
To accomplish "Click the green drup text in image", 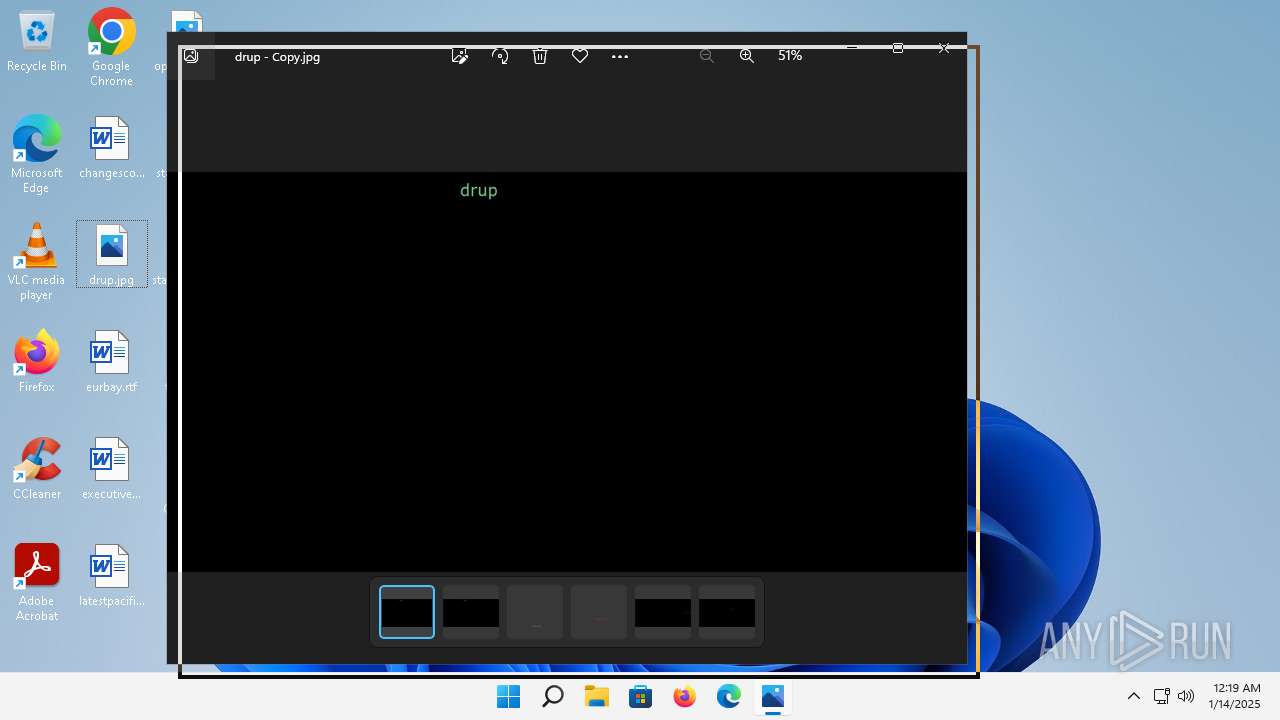I will 478,190.
